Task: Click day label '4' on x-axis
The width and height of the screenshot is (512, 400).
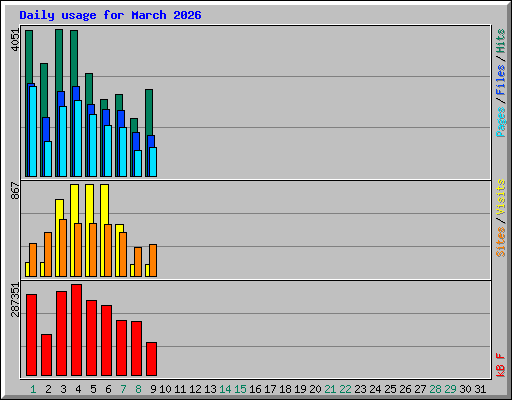Action: tap(78, 389)
